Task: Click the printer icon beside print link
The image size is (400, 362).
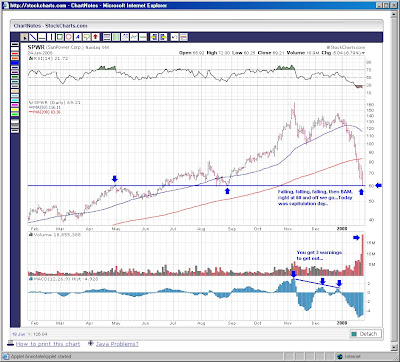Action: pos(11,343)
